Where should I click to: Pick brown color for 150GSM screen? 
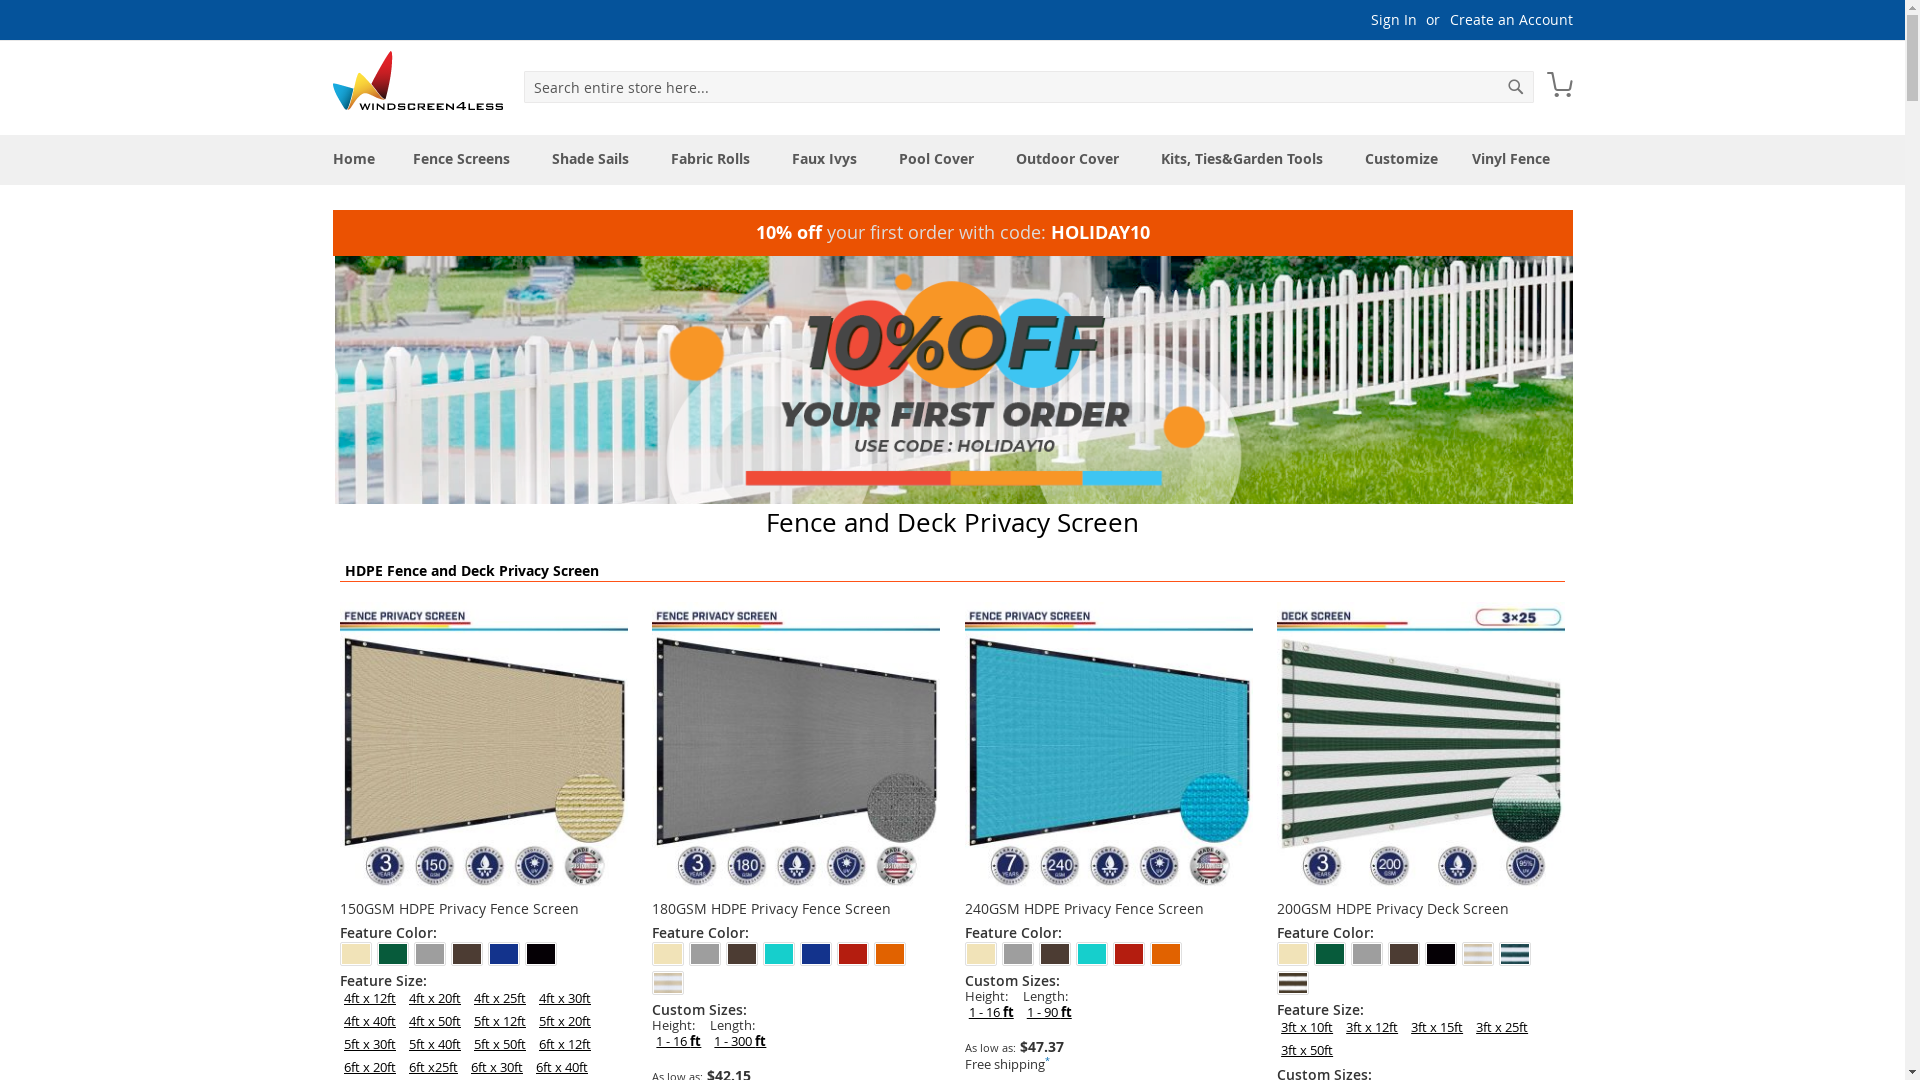[467, 954]
